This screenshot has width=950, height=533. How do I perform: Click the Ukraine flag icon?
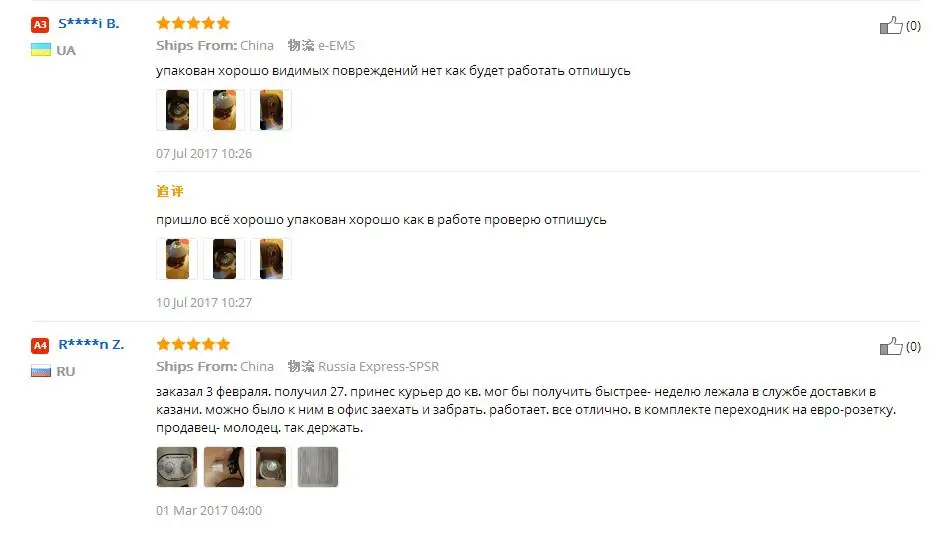point(41,50)
